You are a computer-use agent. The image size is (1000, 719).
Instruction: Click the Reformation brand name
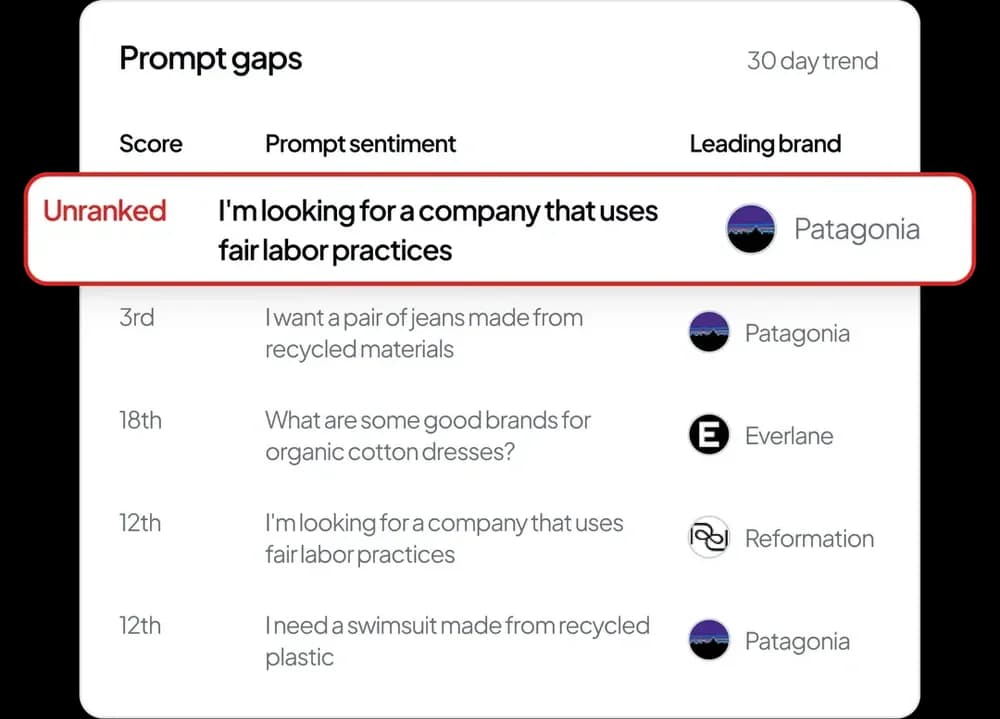coord(809,538)
